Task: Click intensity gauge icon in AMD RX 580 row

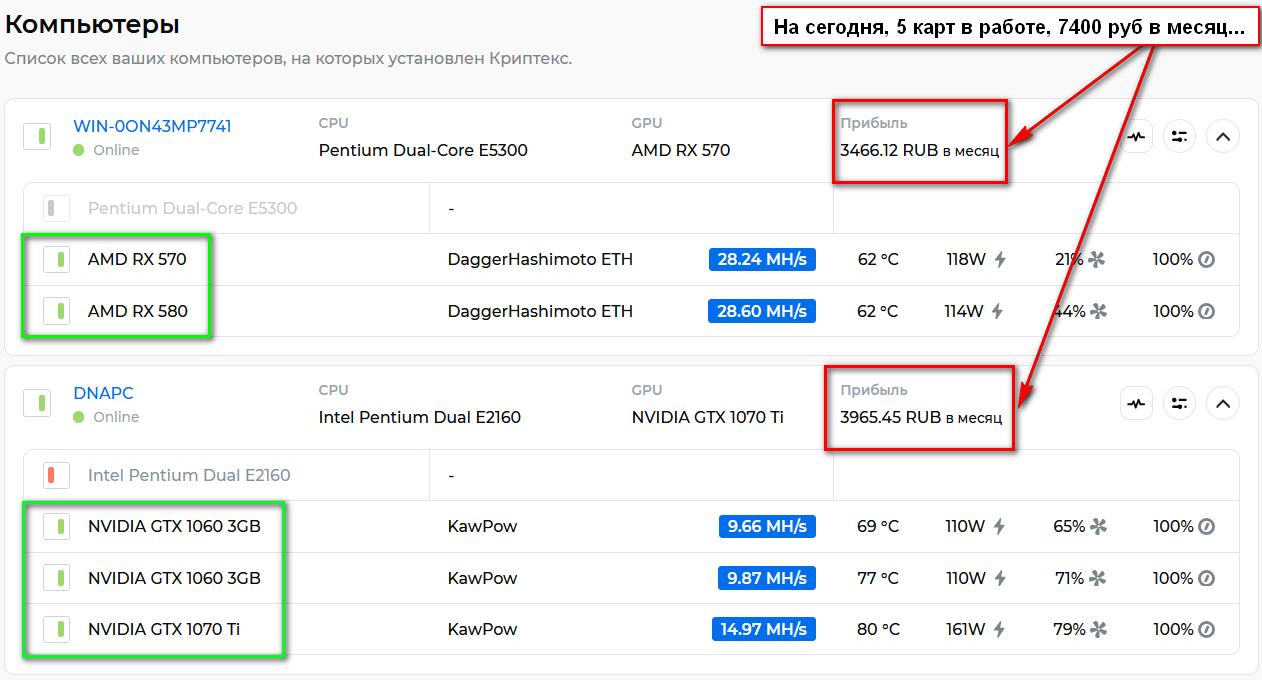Action: (1206, 311)
